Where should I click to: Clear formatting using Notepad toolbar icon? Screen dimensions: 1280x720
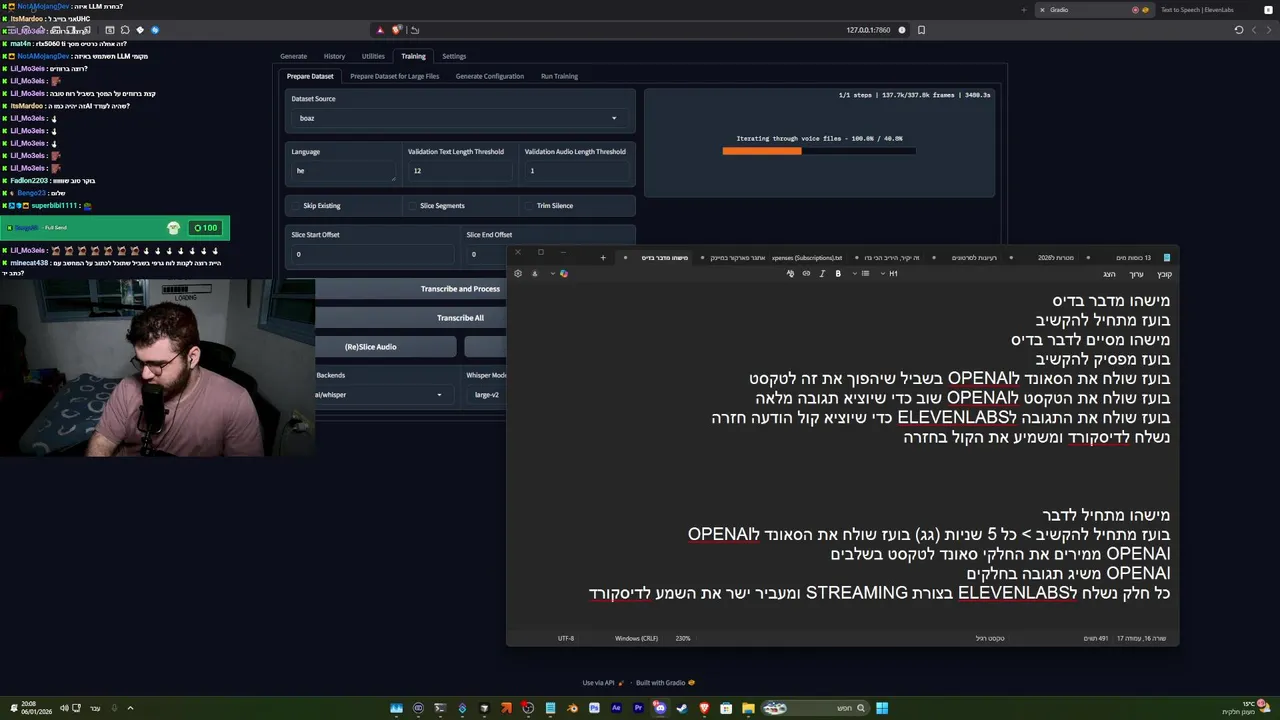click(790, 274)
